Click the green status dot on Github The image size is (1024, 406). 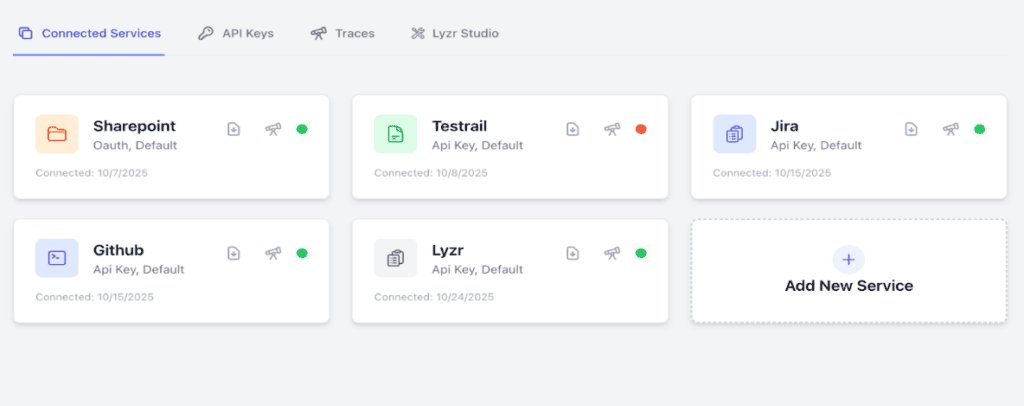click(x=302, y=253)
